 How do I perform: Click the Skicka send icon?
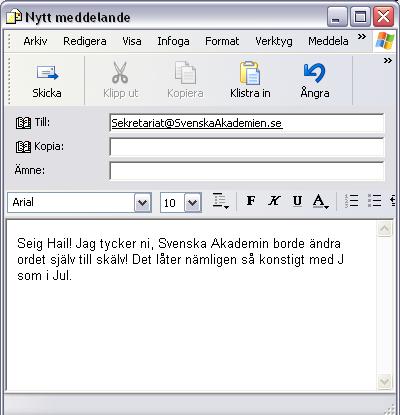47,73
